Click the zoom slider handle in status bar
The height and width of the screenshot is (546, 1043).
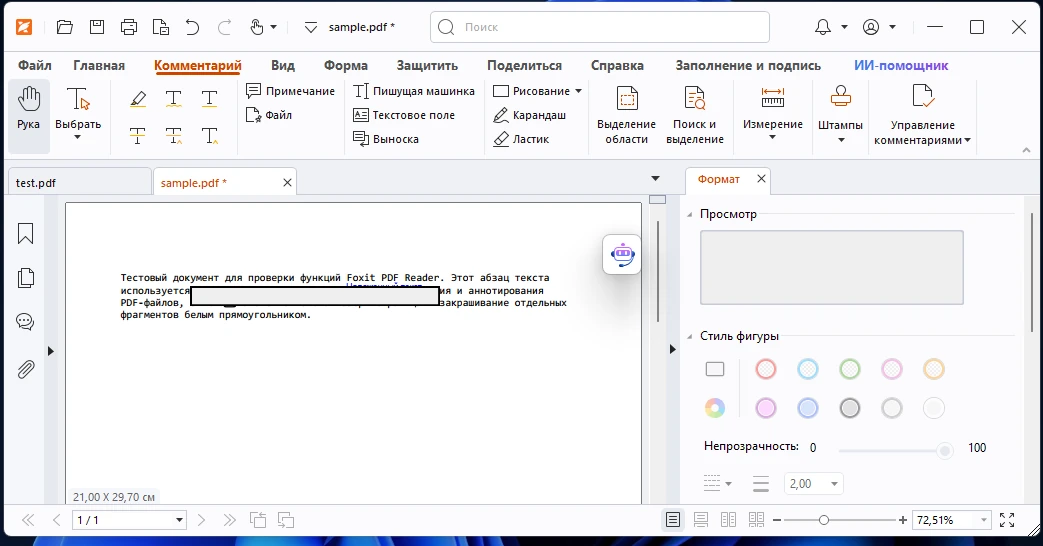pyautogui.click(x=823, y=520)
